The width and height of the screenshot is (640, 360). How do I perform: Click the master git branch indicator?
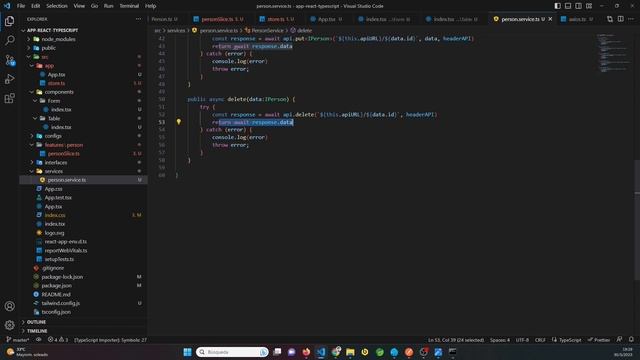point(18,340)
